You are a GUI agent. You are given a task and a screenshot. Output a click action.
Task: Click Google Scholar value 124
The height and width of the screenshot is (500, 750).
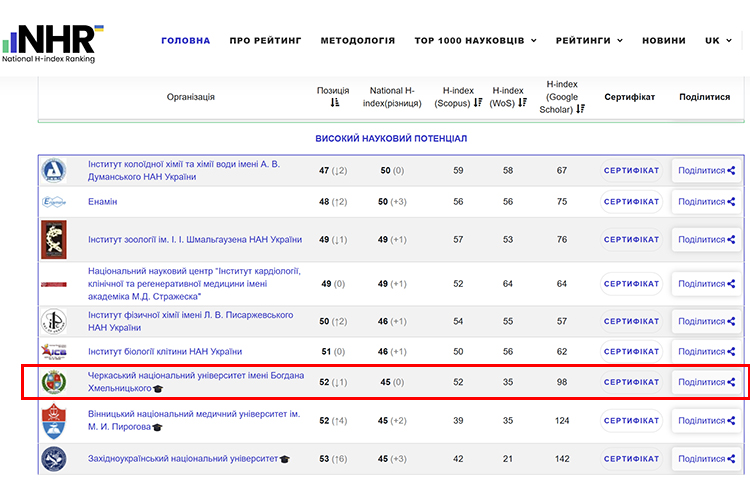coord(562,421)
